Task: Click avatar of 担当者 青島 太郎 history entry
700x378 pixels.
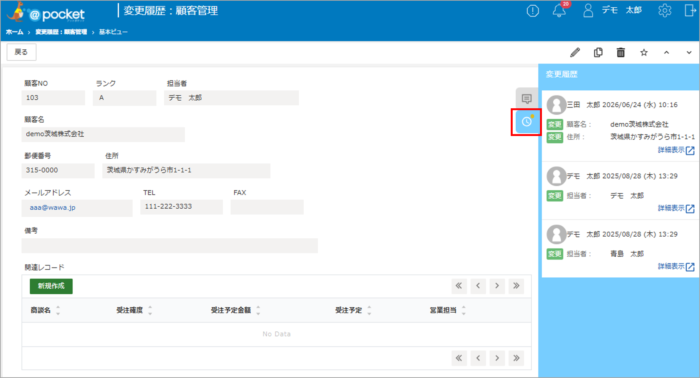Action: pyautogui.click(x=556, y=234)
